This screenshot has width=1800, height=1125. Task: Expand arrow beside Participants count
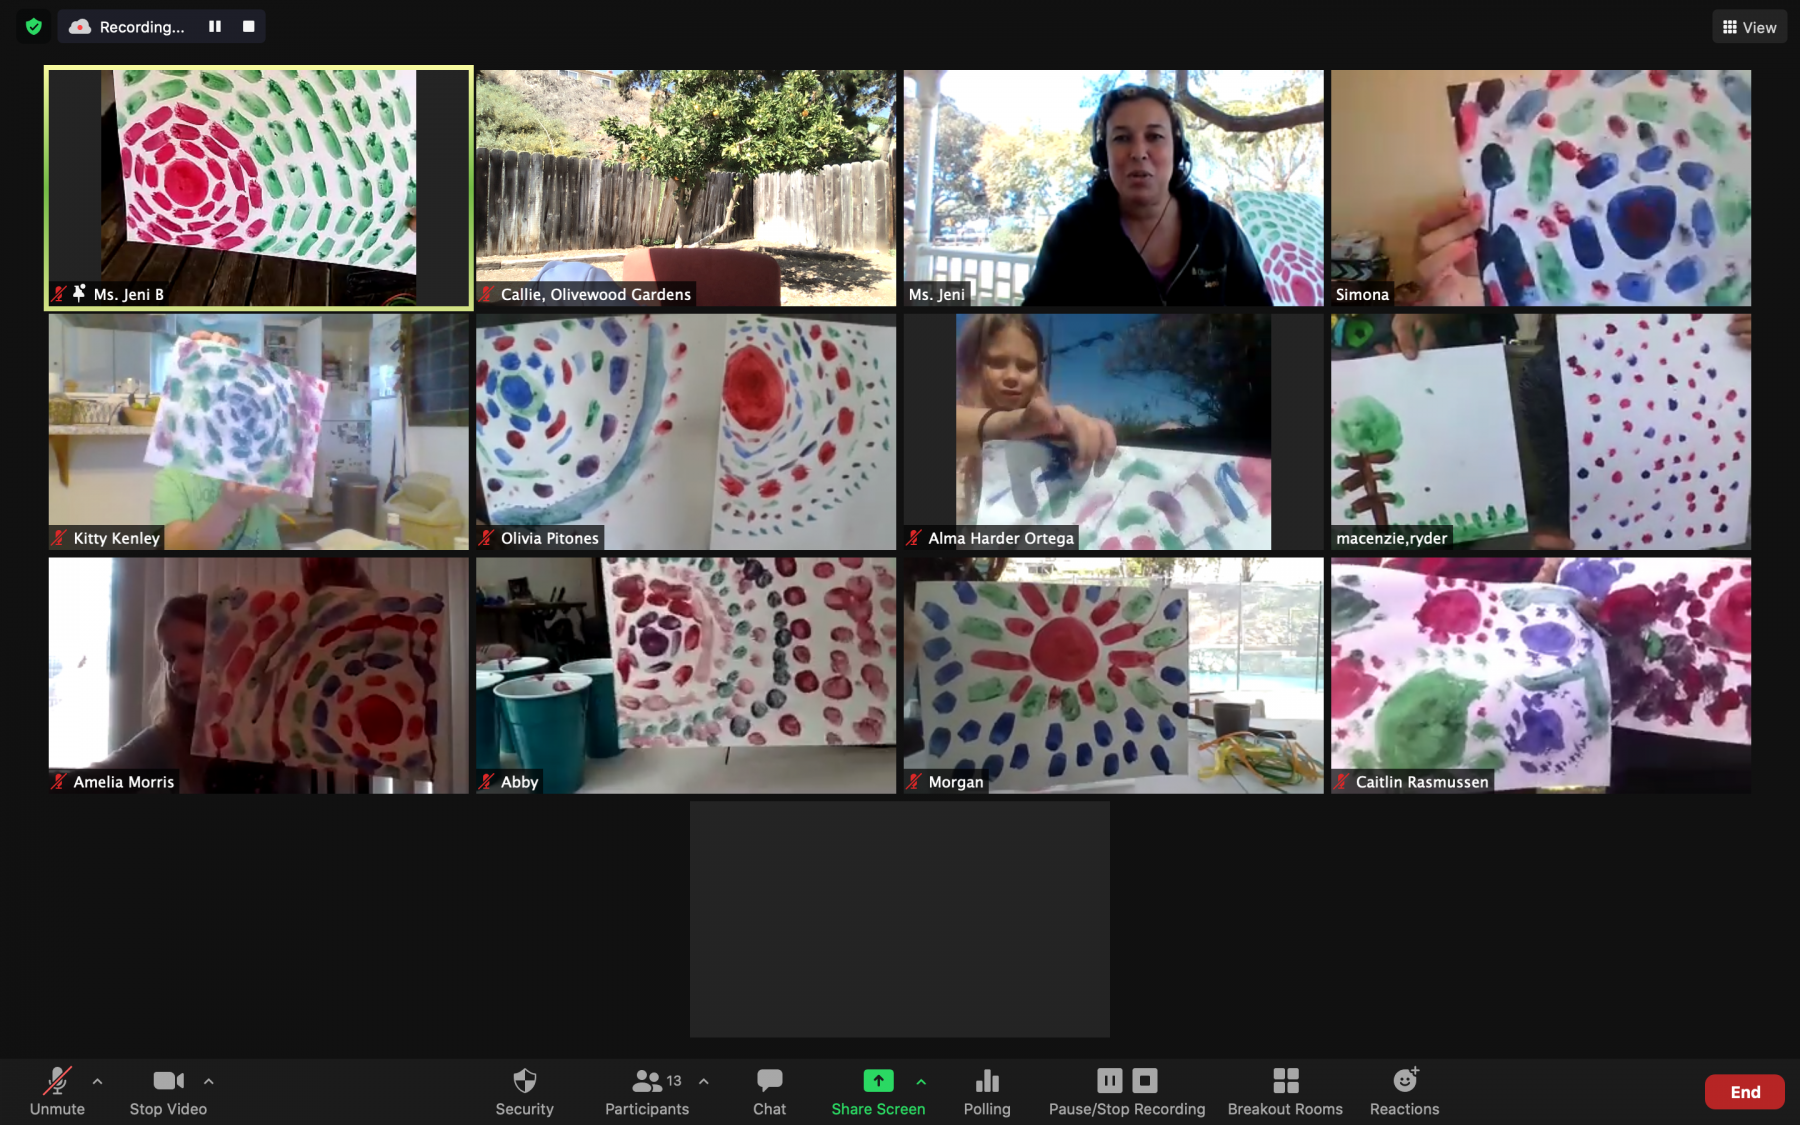[704, 1081]
